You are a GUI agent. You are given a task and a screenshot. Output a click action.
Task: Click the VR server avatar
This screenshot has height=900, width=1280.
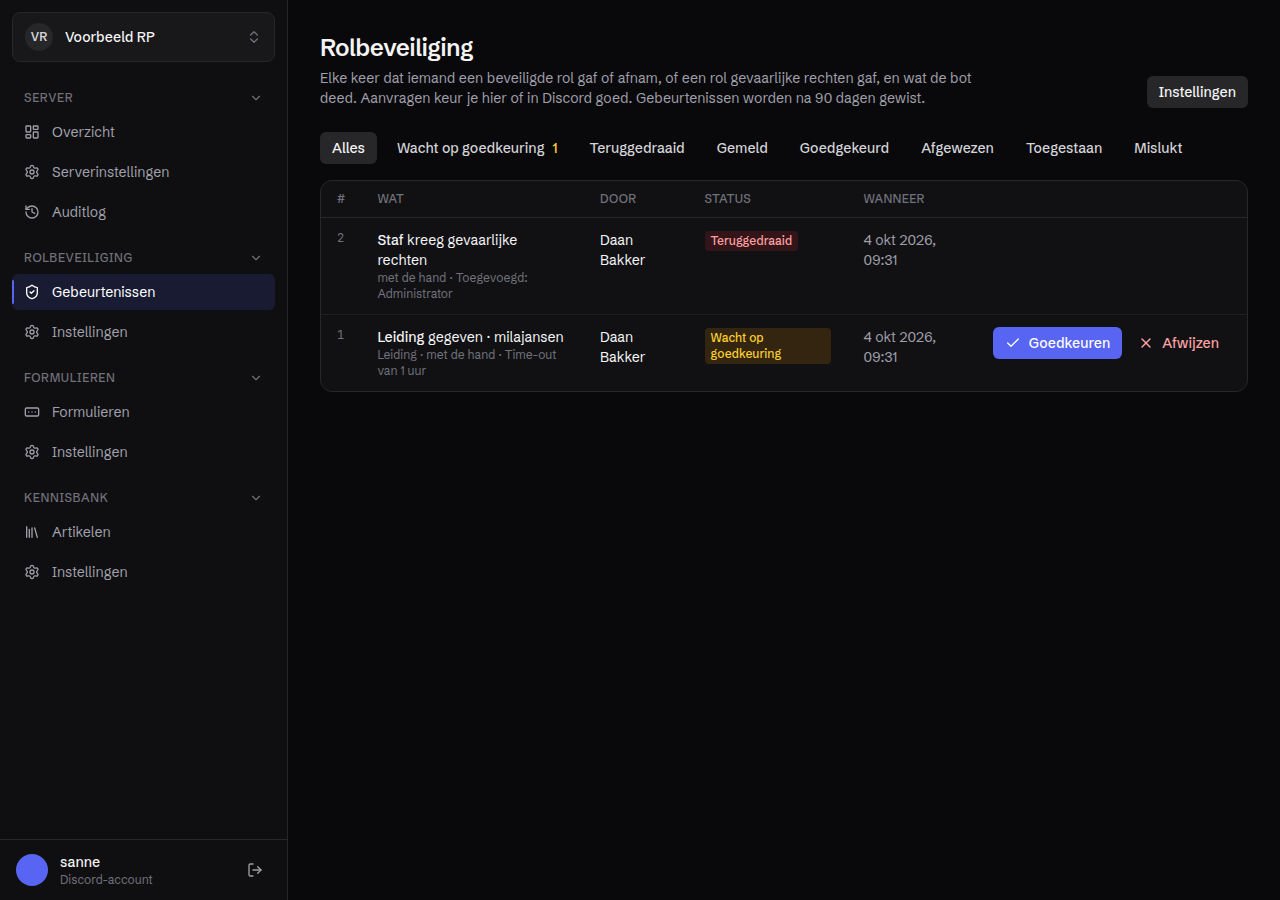(x=39, y=37)
